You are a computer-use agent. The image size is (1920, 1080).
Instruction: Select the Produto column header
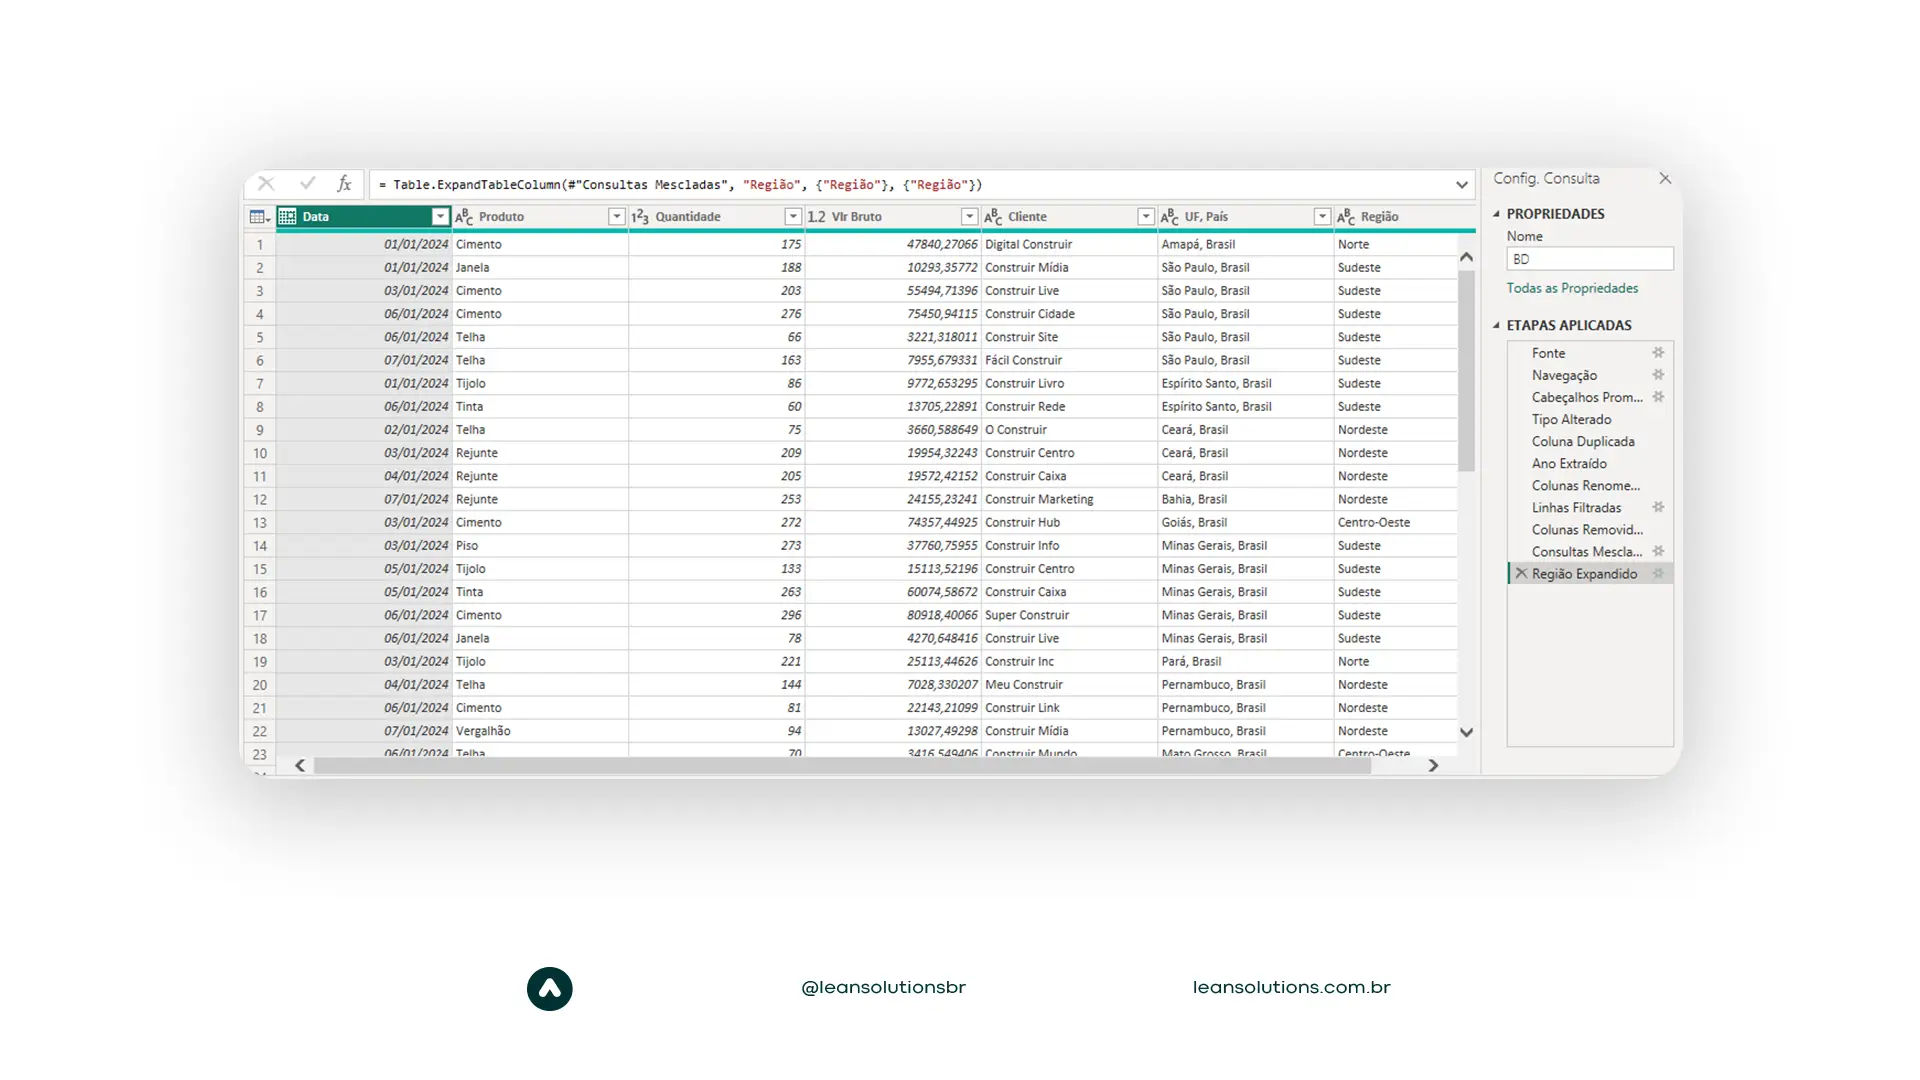pyautogui.click(x=540, y=217)
